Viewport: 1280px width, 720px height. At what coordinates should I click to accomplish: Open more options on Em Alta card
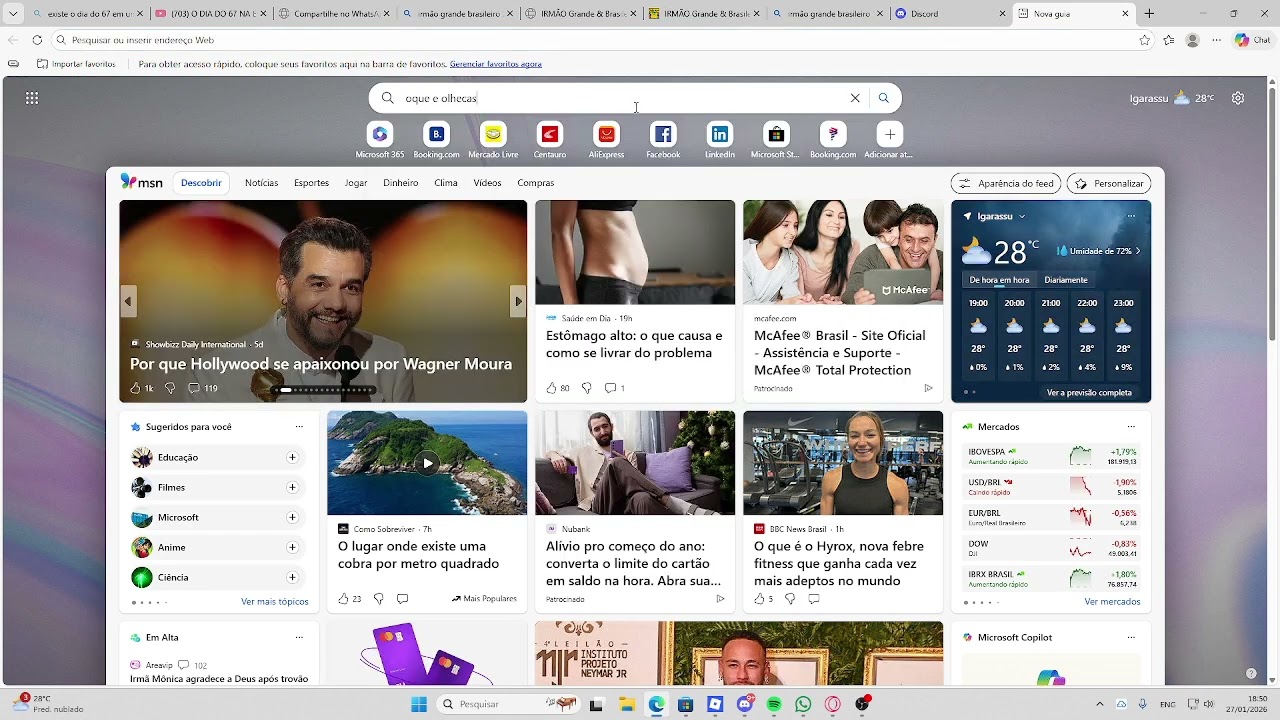pyautogui.click(x=299, y=637)
